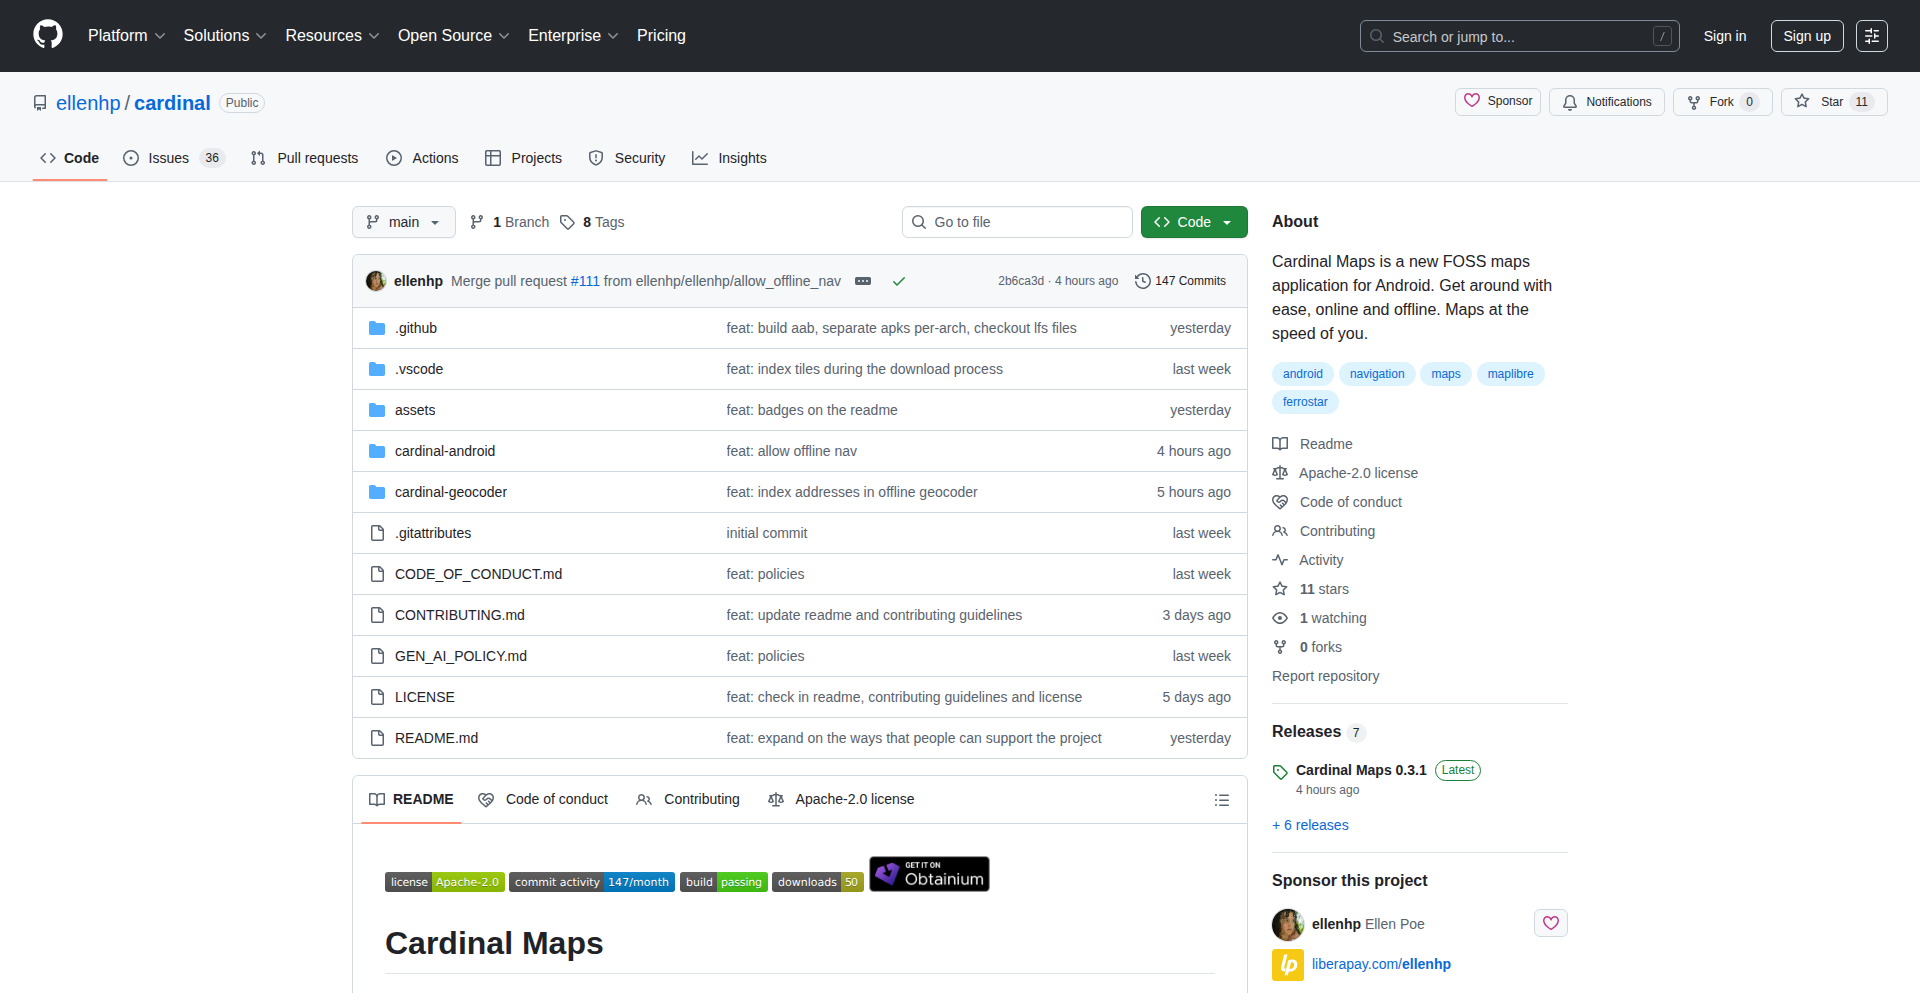This screenshot has width=1920, height=993.
Task: Open Notifications bell button
Action: point(1607,102)
